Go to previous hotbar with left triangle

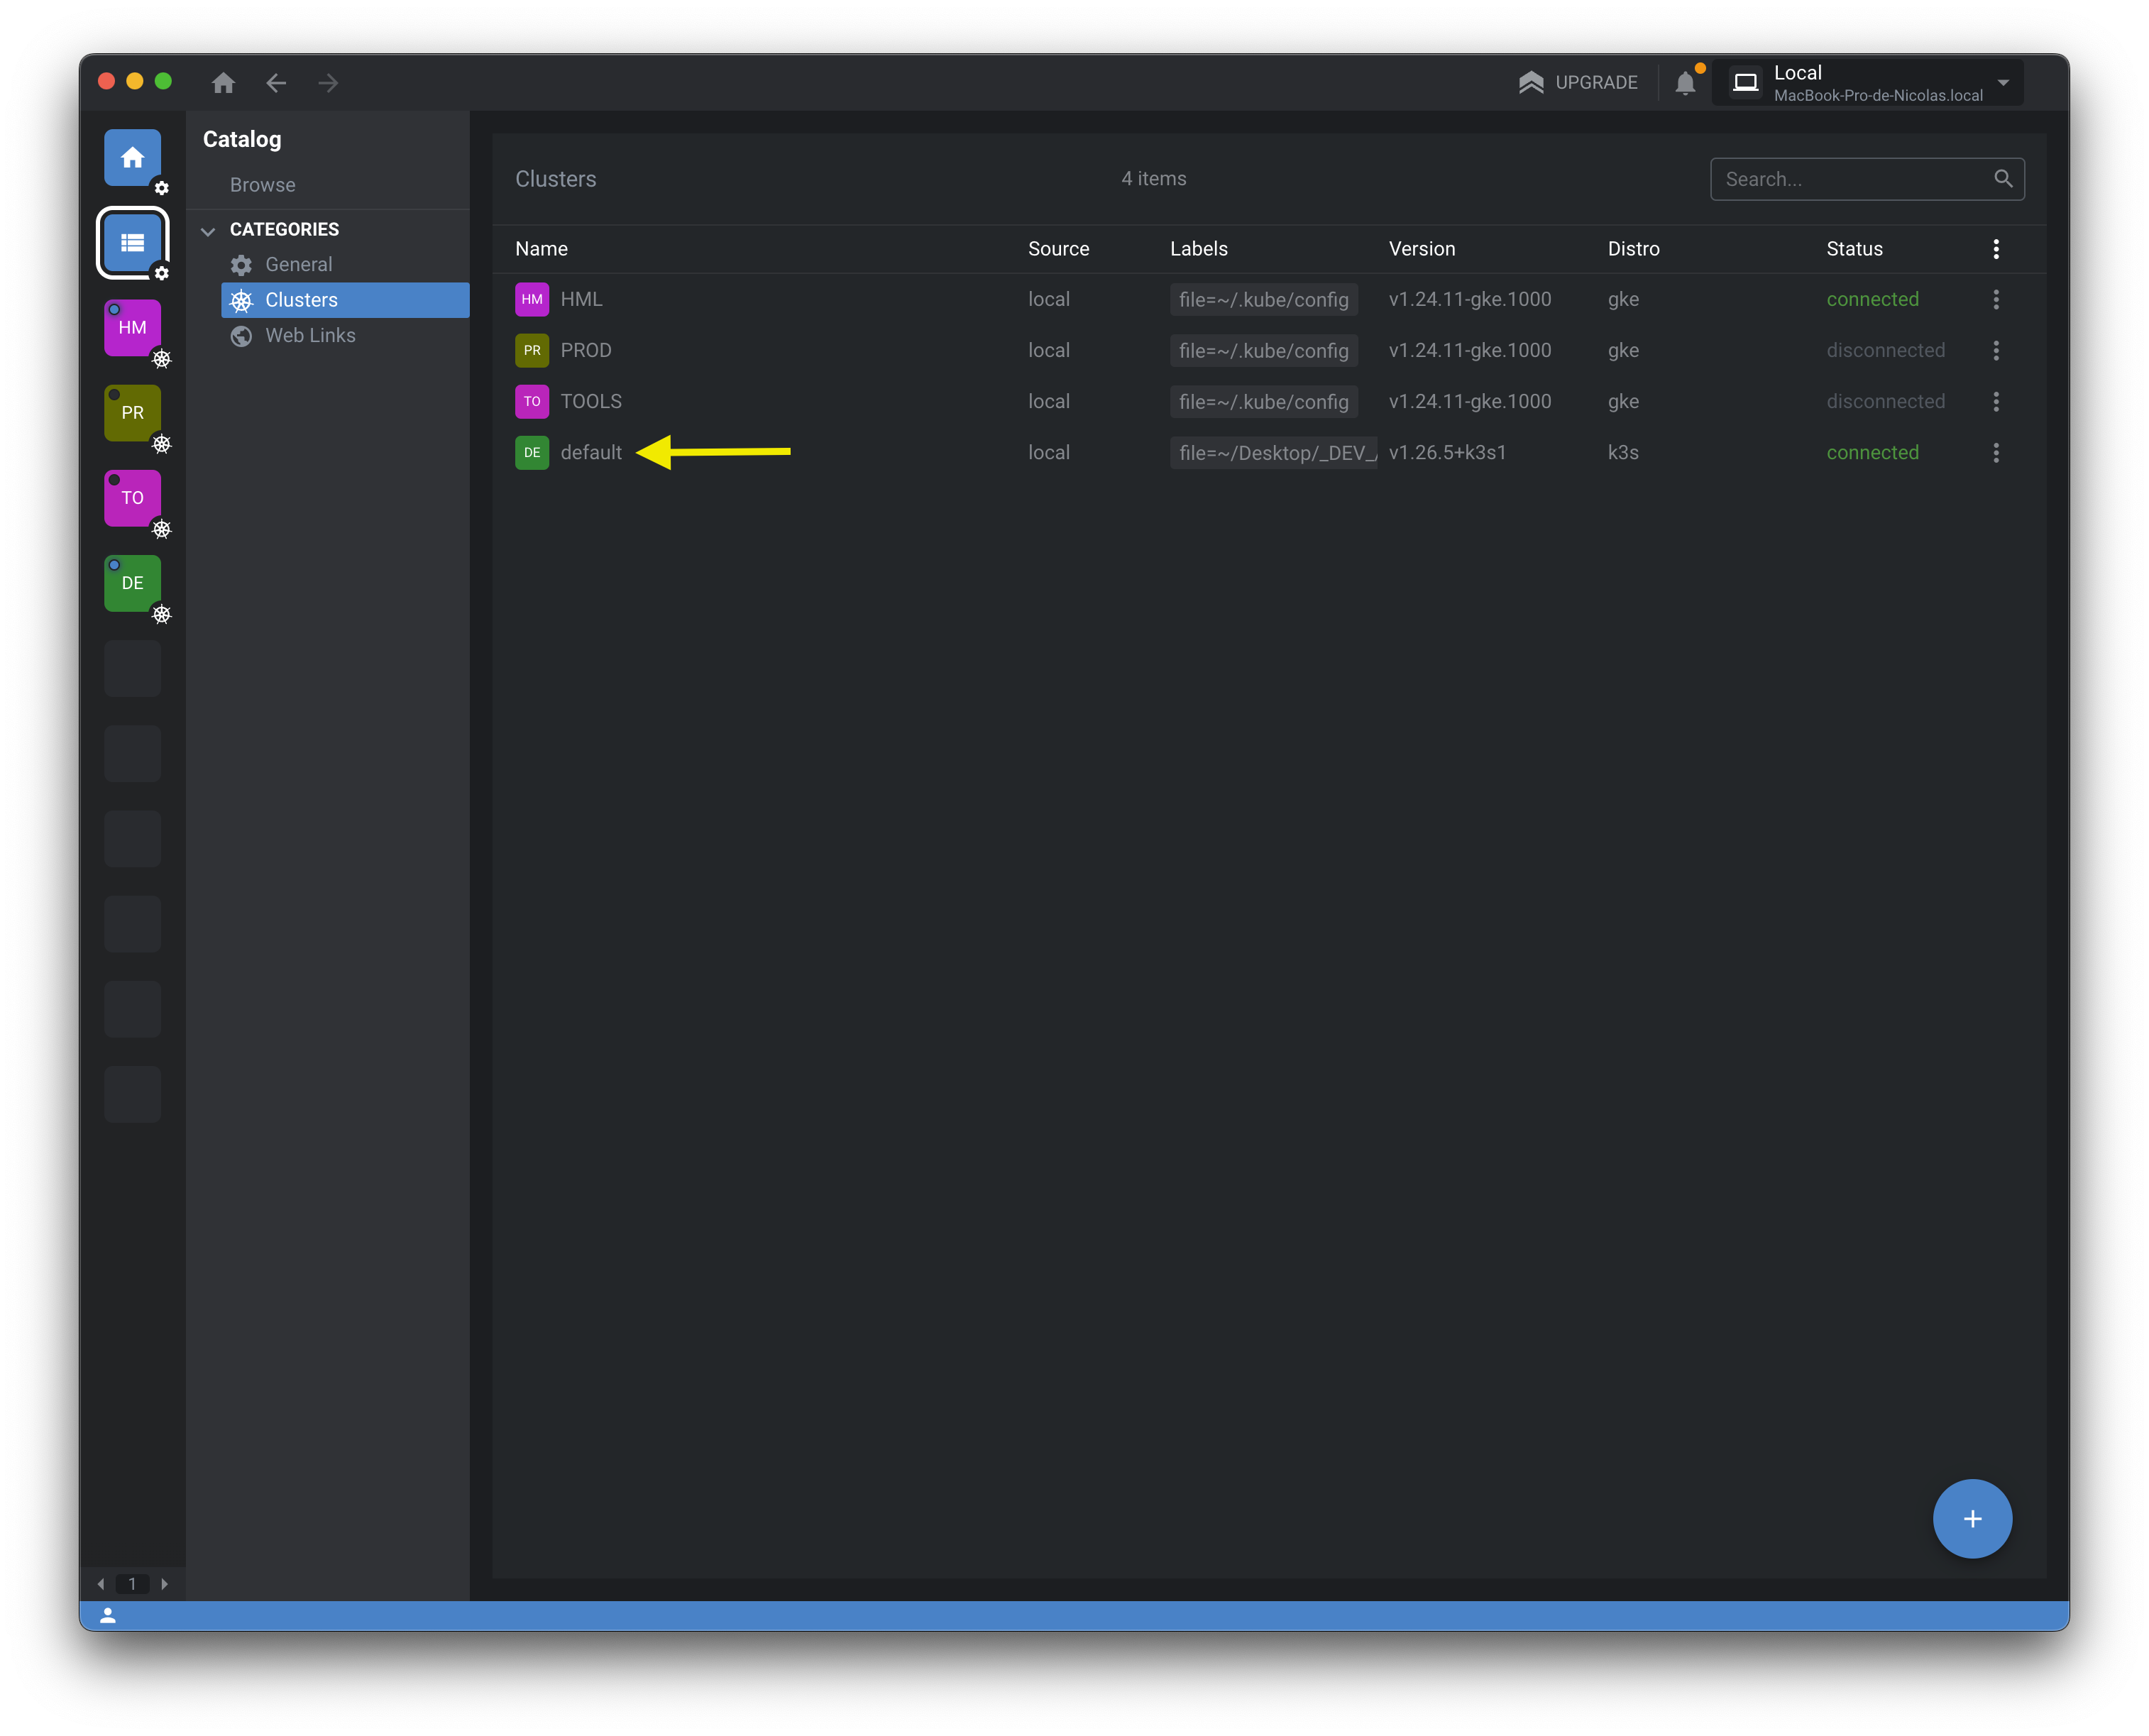click(100, 1583)
